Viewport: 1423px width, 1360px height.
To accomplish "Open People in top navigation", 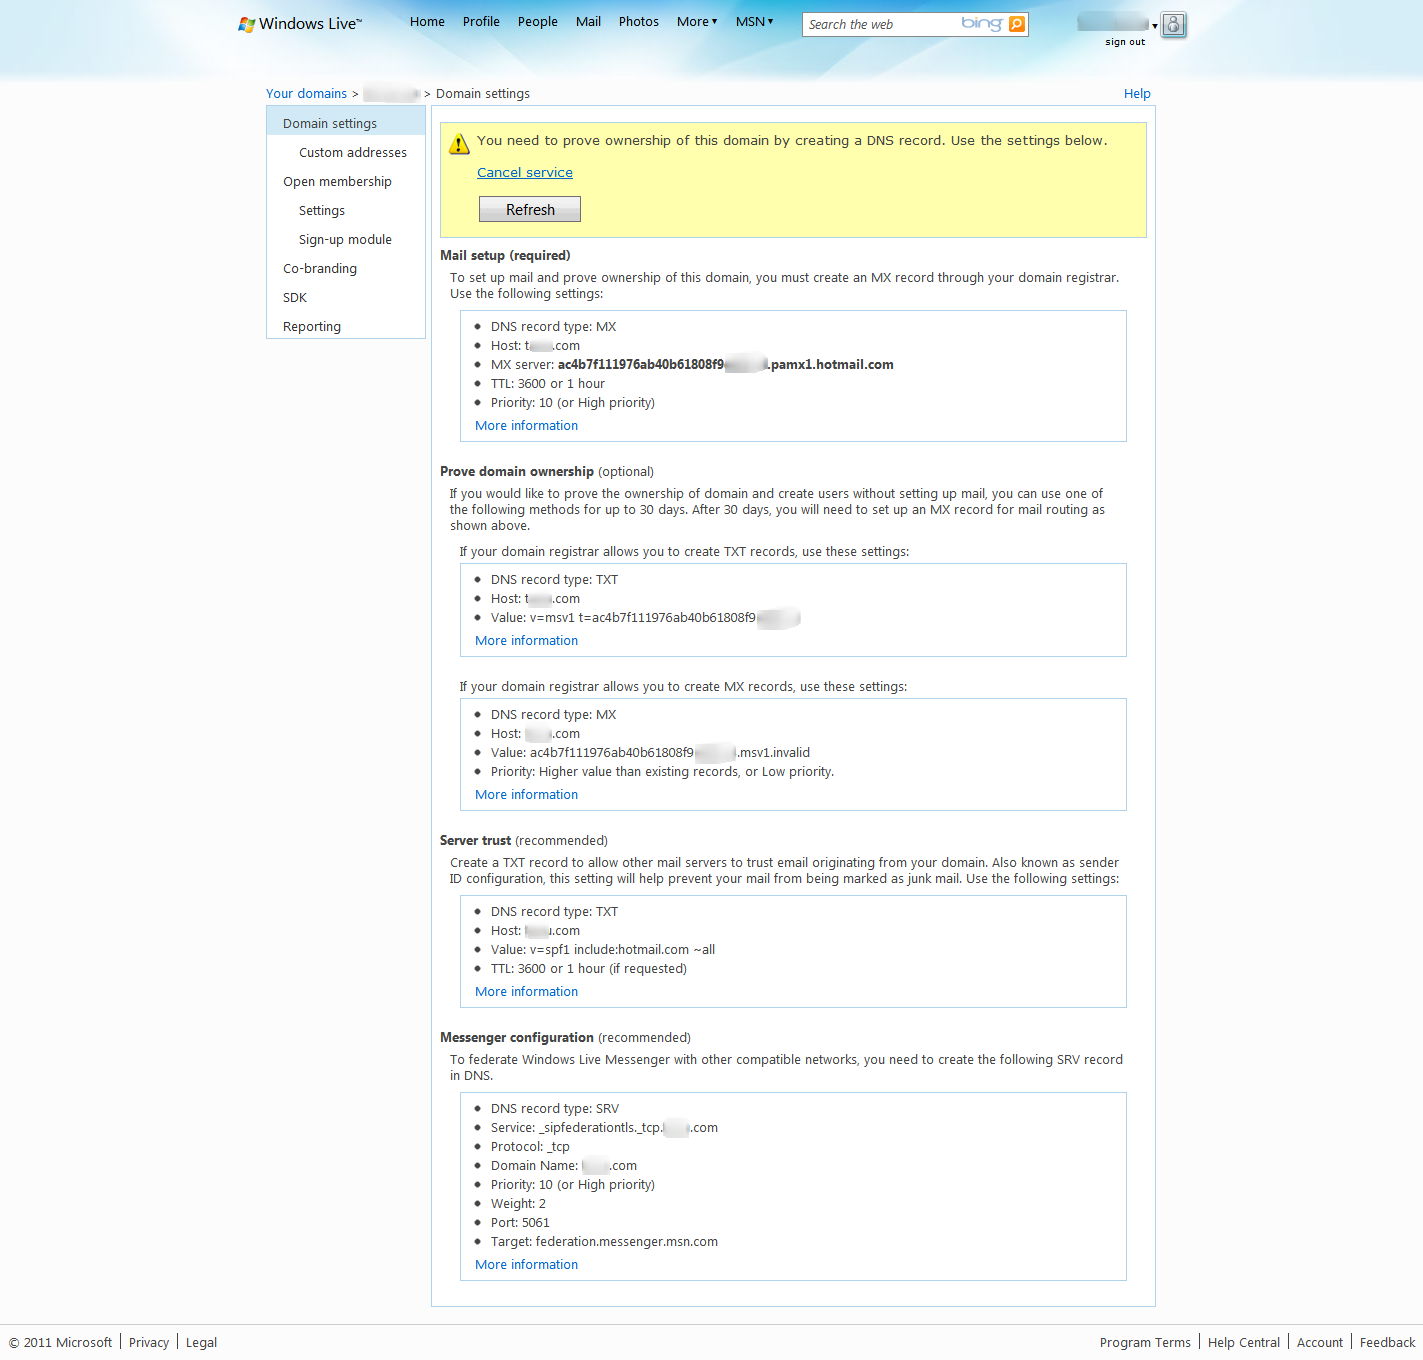I will [x=538, y=21].
